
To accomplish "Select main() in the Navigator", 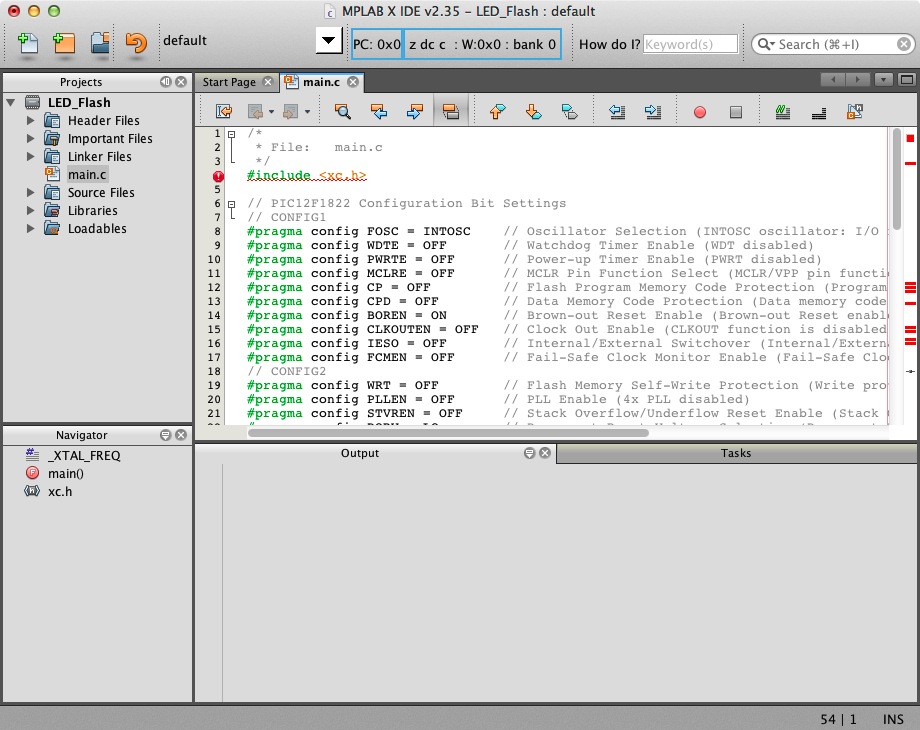I will pyautogui.click(x=66, y=474).
